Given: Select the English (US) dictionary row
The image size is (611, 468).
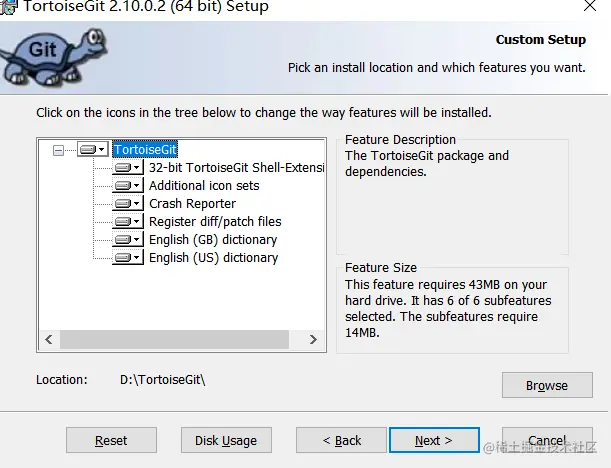Looking at the screenshot, I should pos(214,257).
